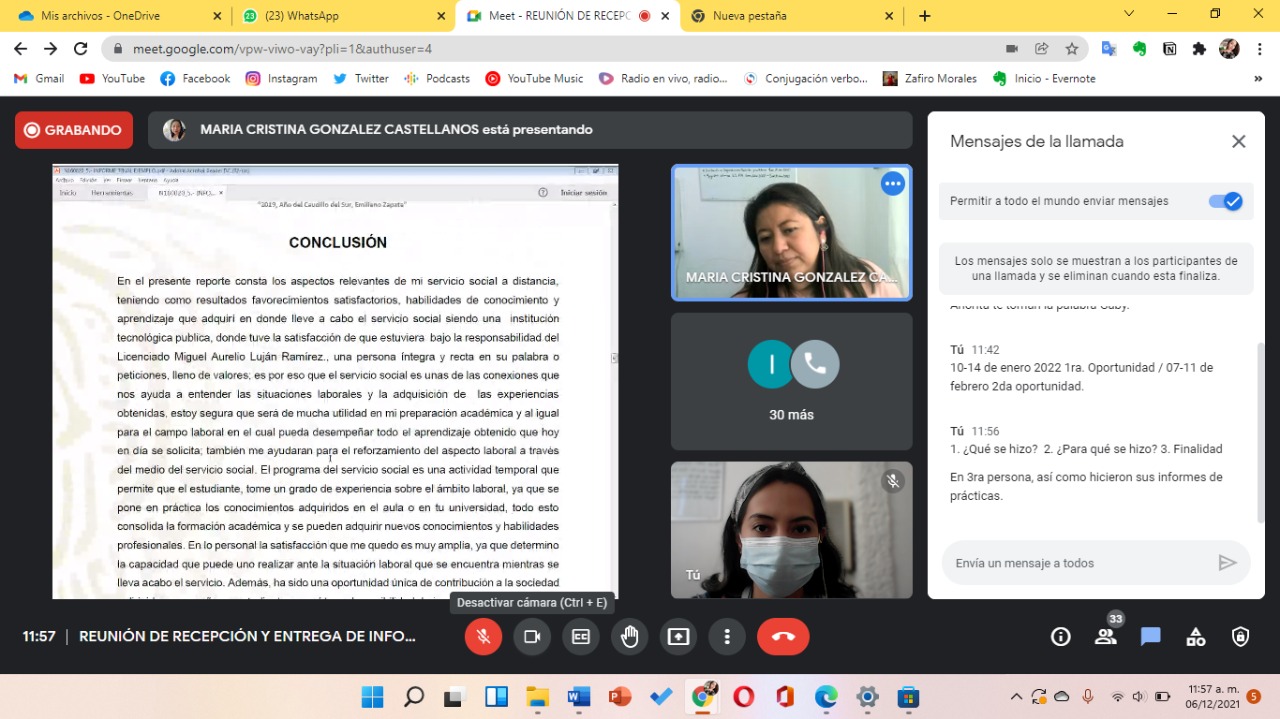Select your own 'Tú' video tile
Image resolution: width=1280 pixels, height=719 pixels.
pyautogui.click(x=791, y=530)
